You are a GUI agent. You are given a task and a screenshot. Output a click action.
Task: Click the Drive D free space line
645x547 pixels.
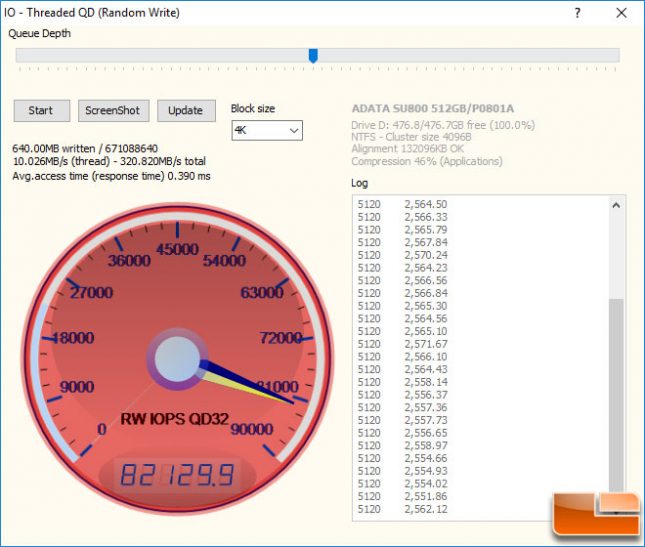[x=443, y=125]
